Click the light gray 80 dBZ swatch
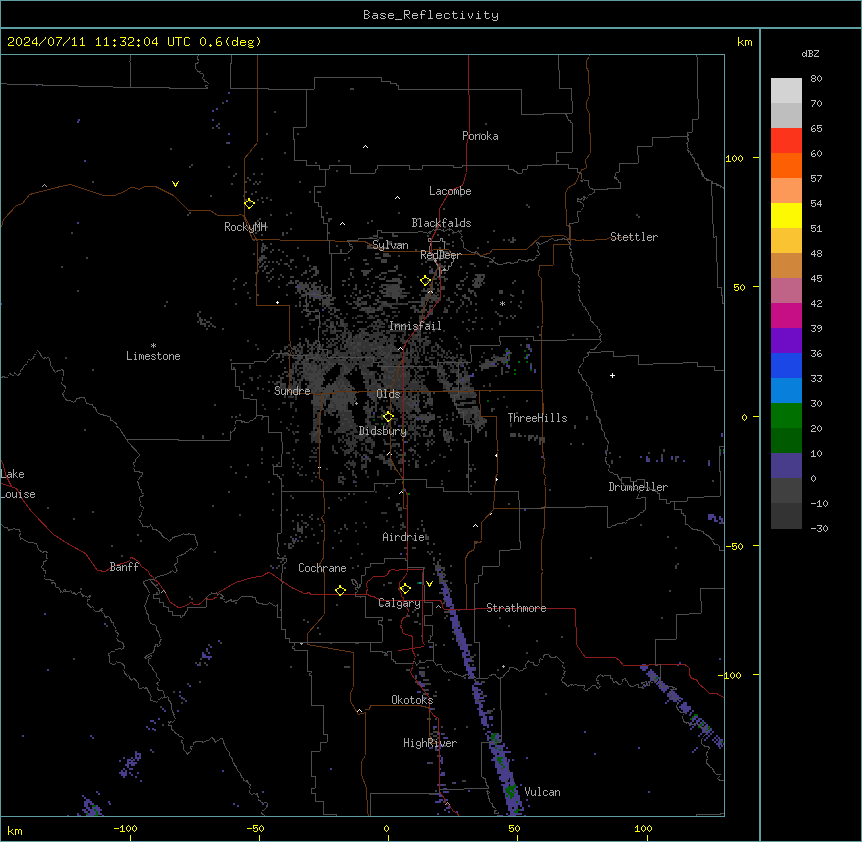This screenshot has width=862, height=842. 786,91
